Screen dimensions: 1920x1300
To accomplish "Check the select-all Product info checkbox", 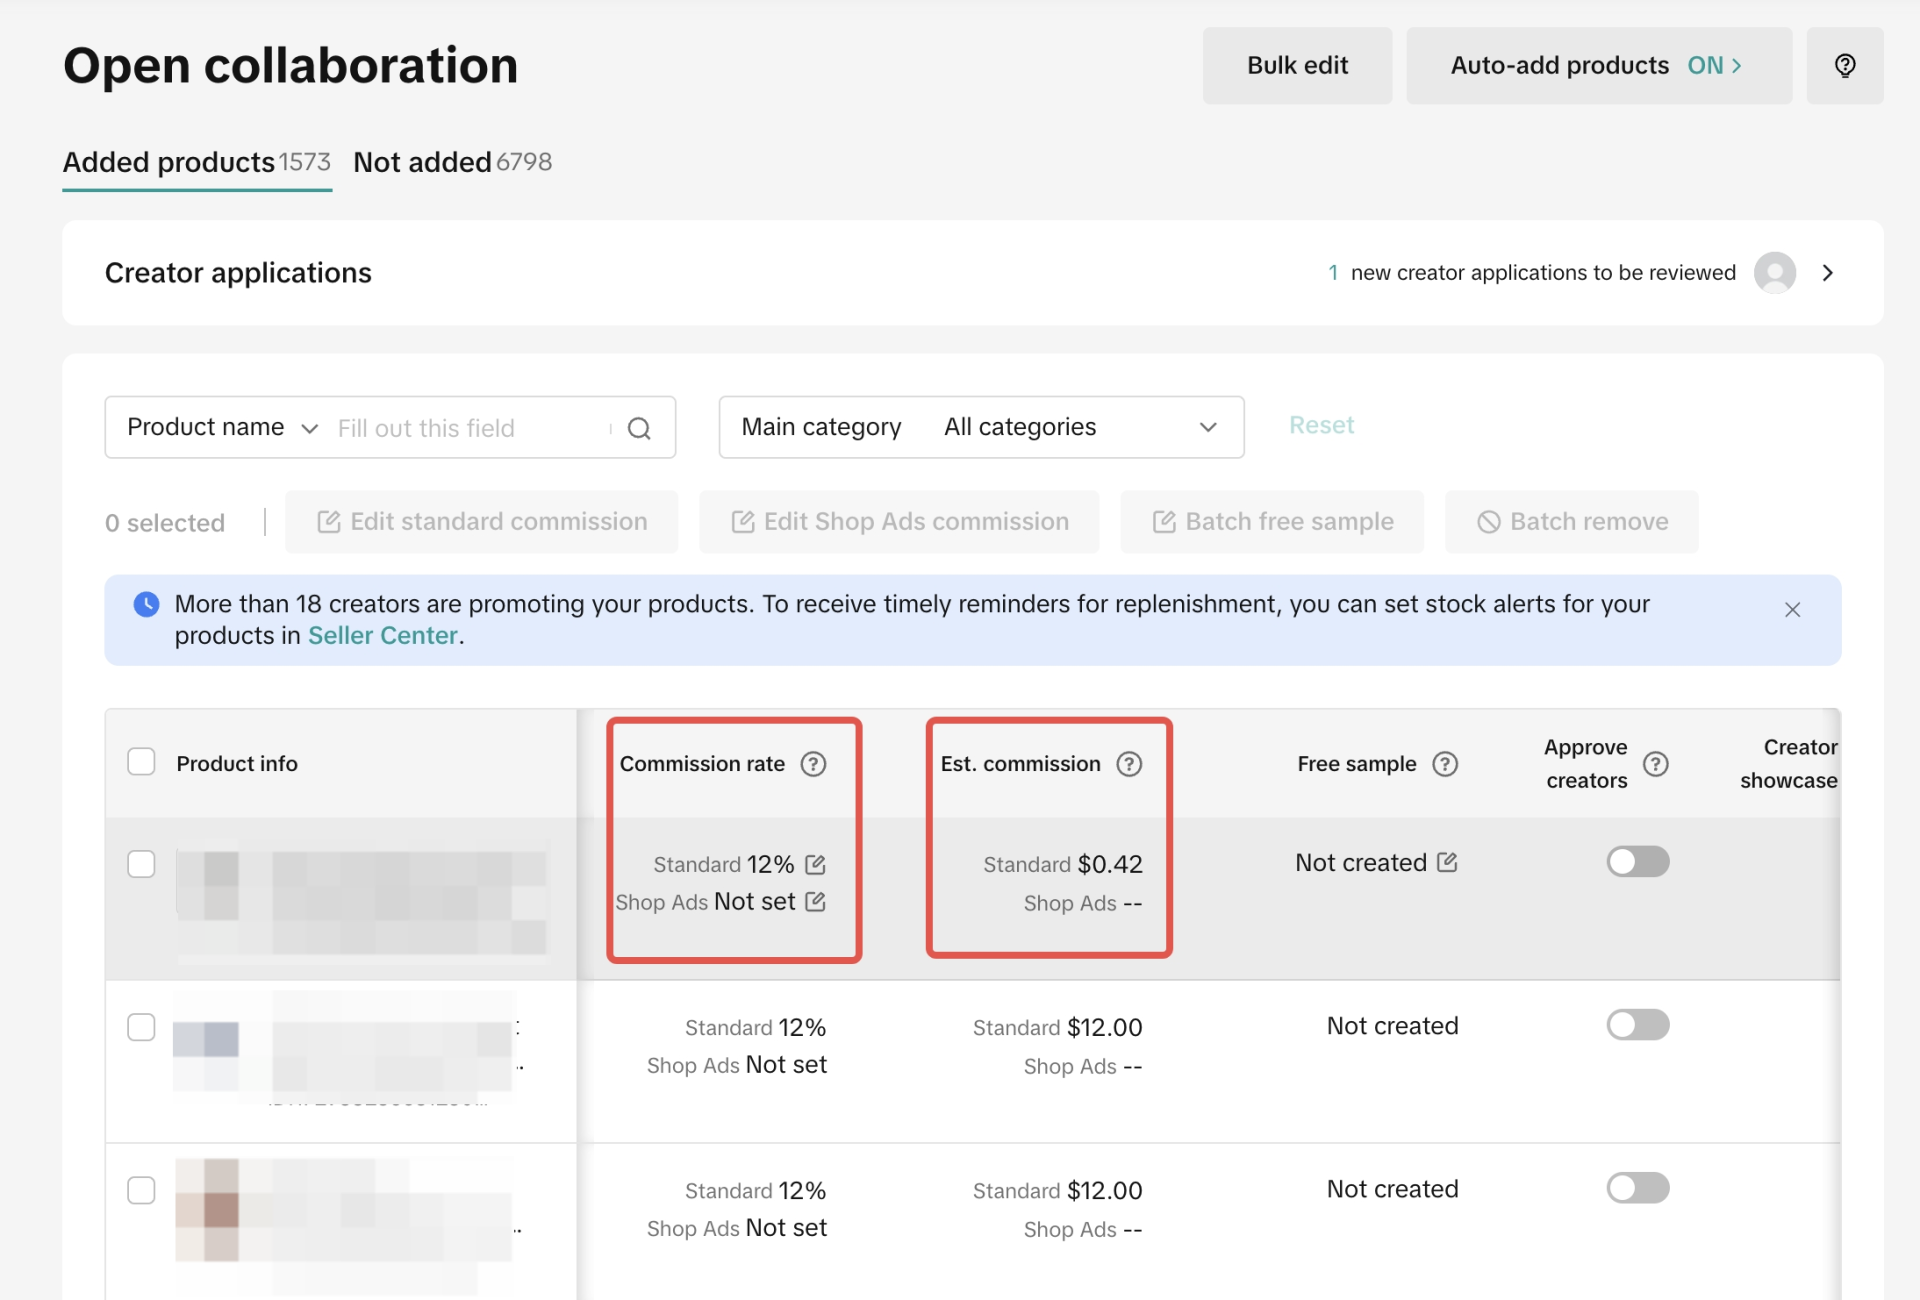I will click(142, 762).
